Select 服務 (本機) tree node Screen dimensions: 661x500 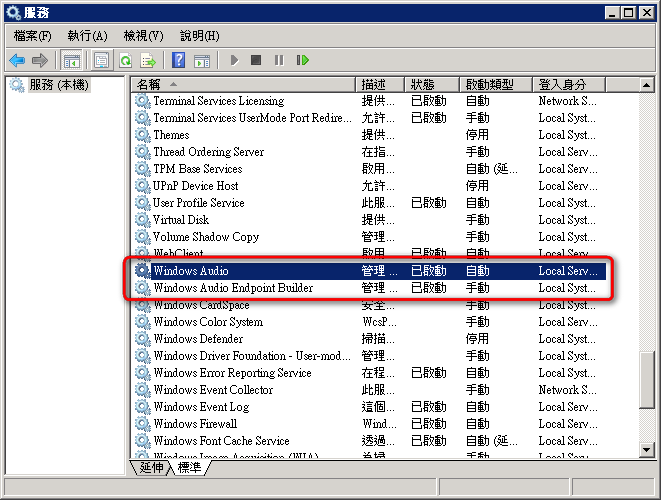59,85
